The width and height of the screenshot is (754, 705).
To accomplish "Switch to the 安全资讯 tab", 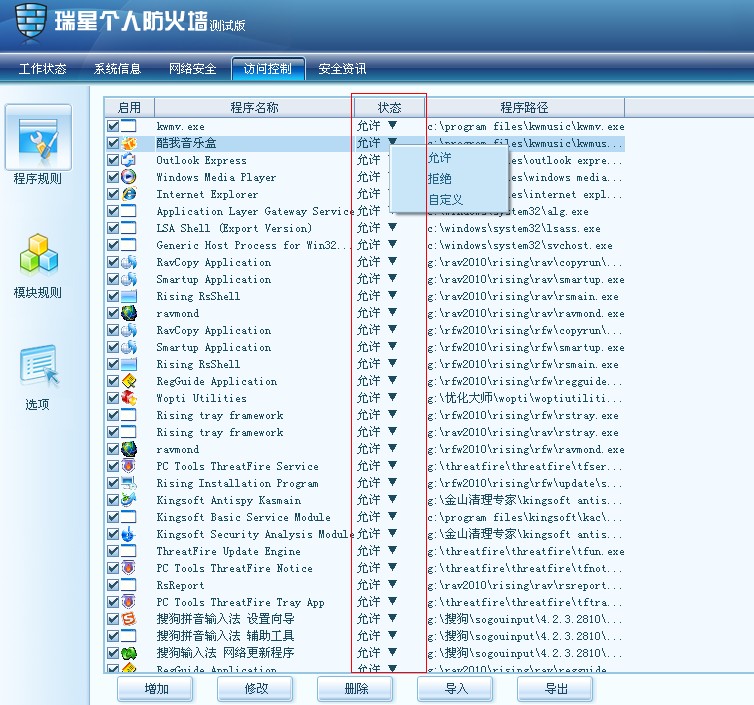I will (x=342, y=69).
